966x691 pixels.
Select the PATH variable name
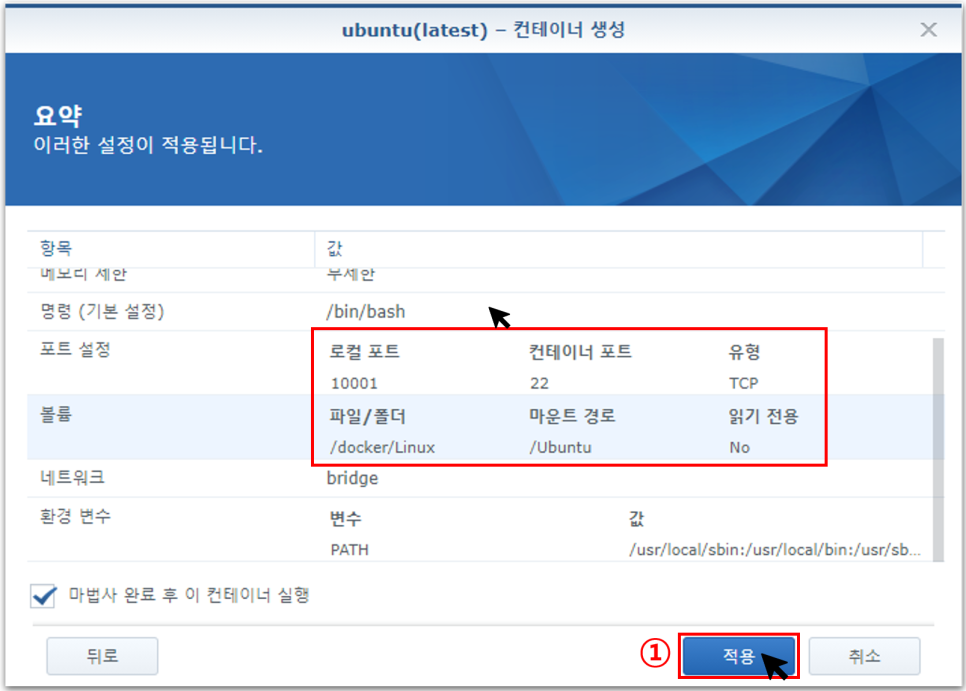349,549
